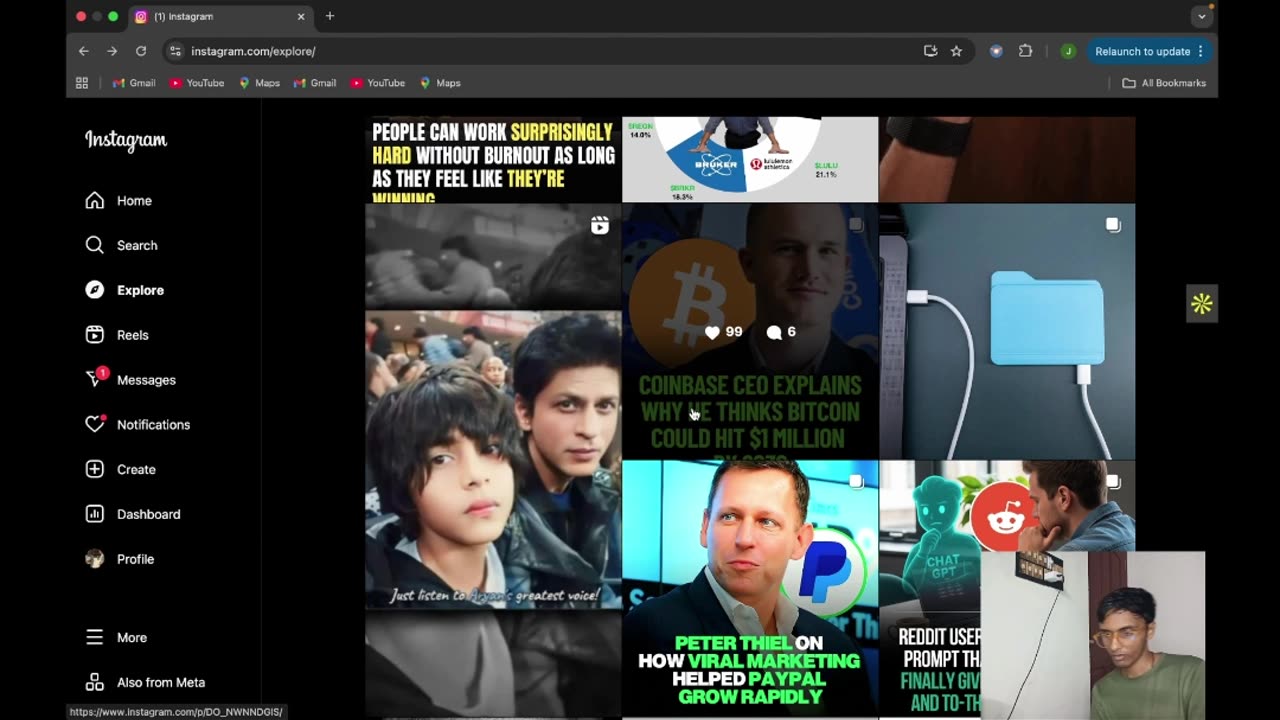The height and width of the screenshot is (720, 1280).
Task: Open Notifications in the sidebar
Action: tap(153, 424)
